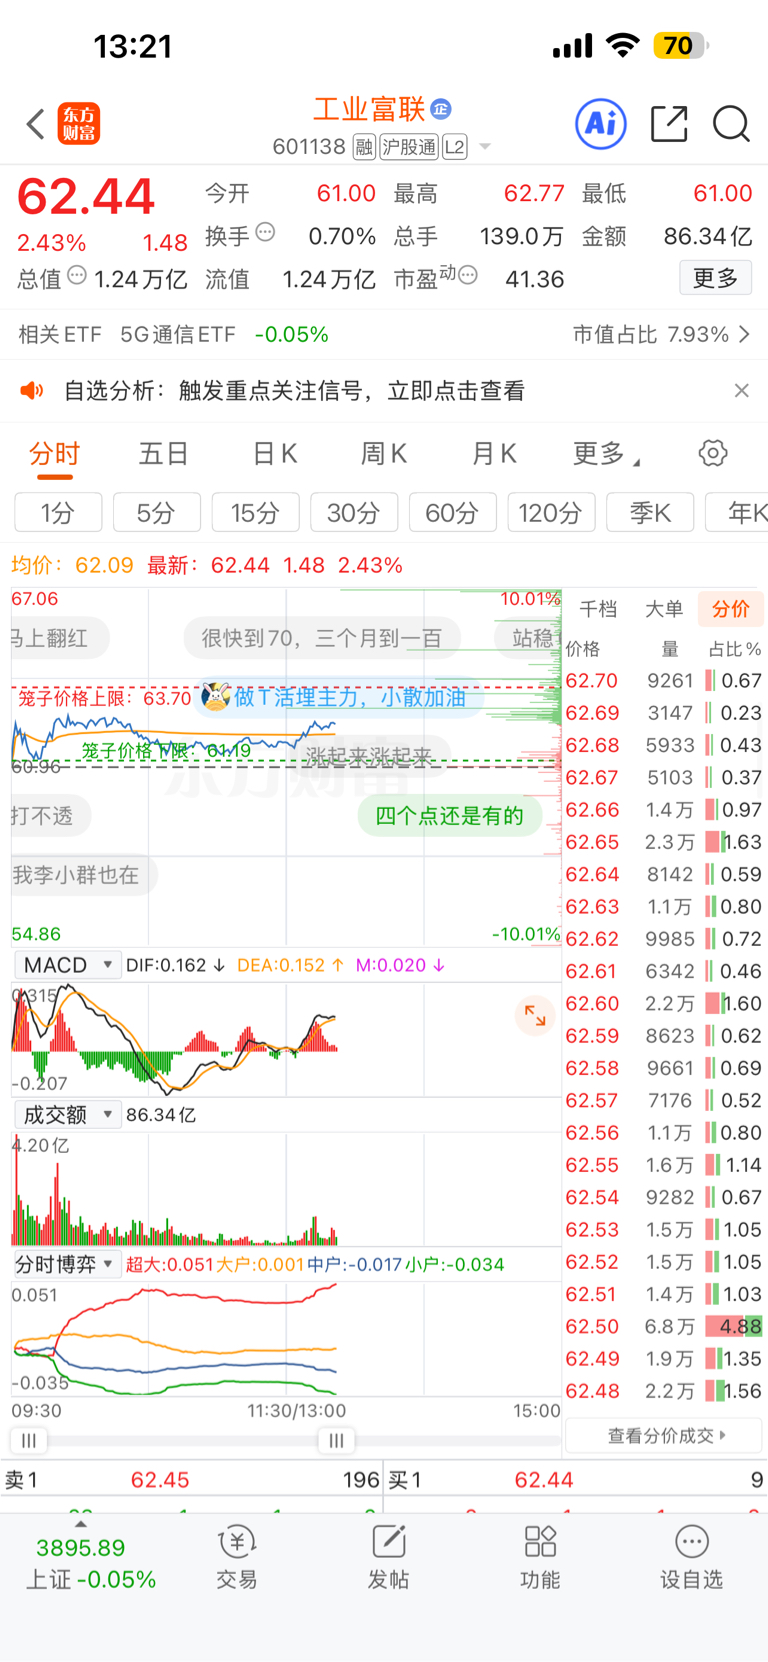768x1662 pixels.
Task: Open the 东方财富 logo icon
Action: 79,124
